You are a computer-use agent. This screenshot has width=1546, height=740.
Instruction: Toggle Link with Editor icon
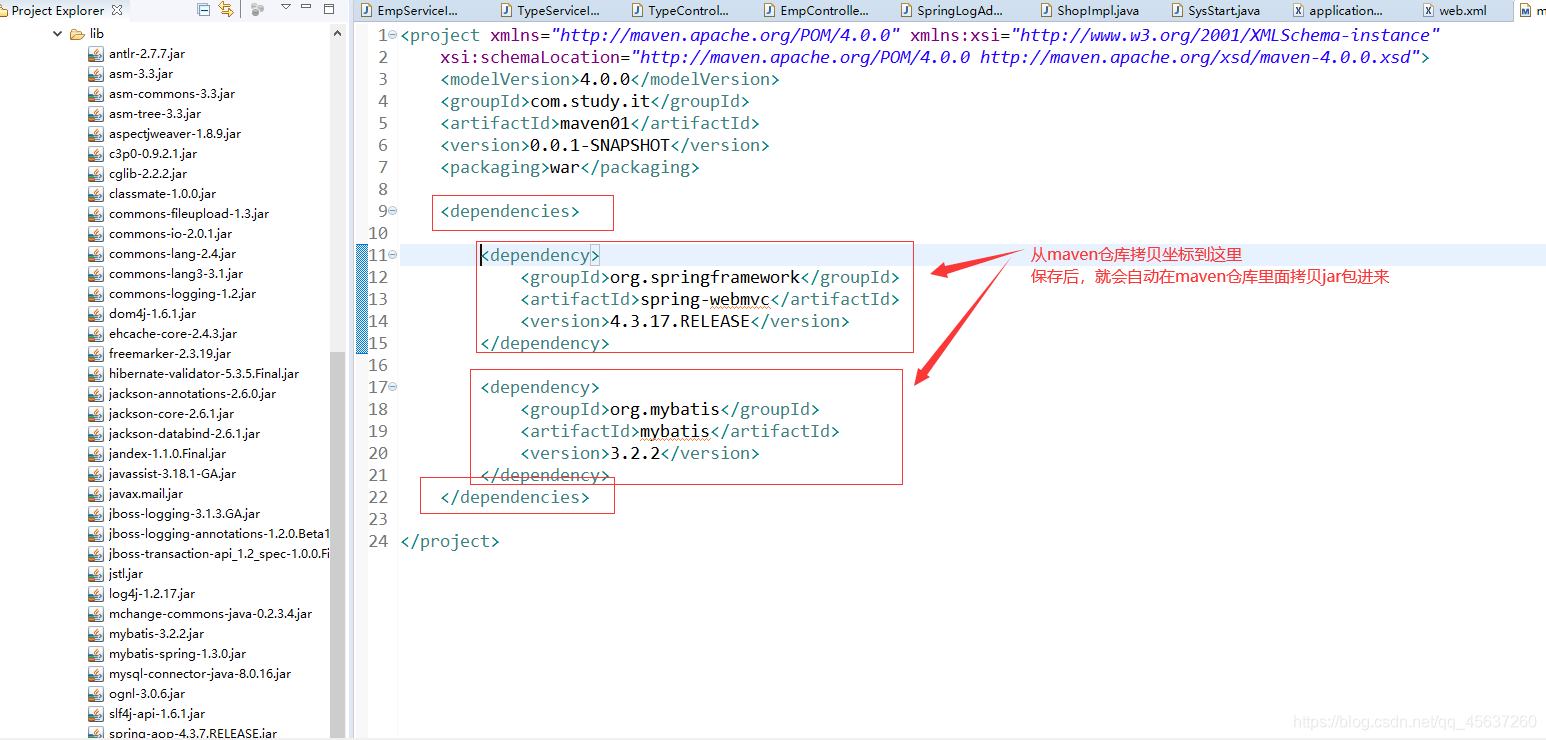tap(225, 9)
